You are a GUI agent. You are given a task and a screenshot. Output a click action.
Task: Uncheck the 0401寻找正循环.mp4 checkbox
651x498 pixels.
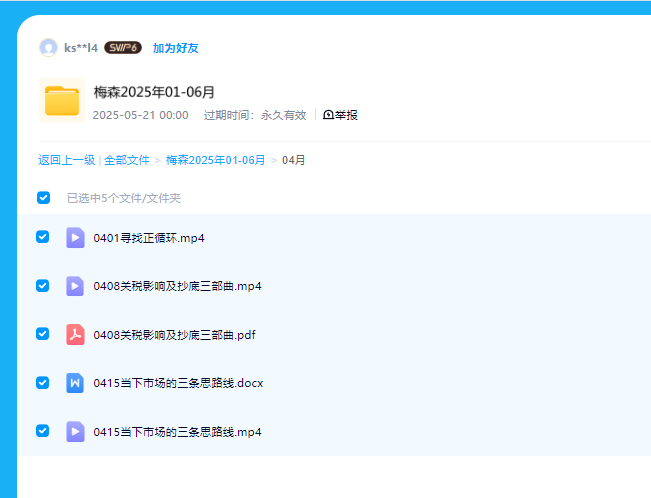click(43, 237)
